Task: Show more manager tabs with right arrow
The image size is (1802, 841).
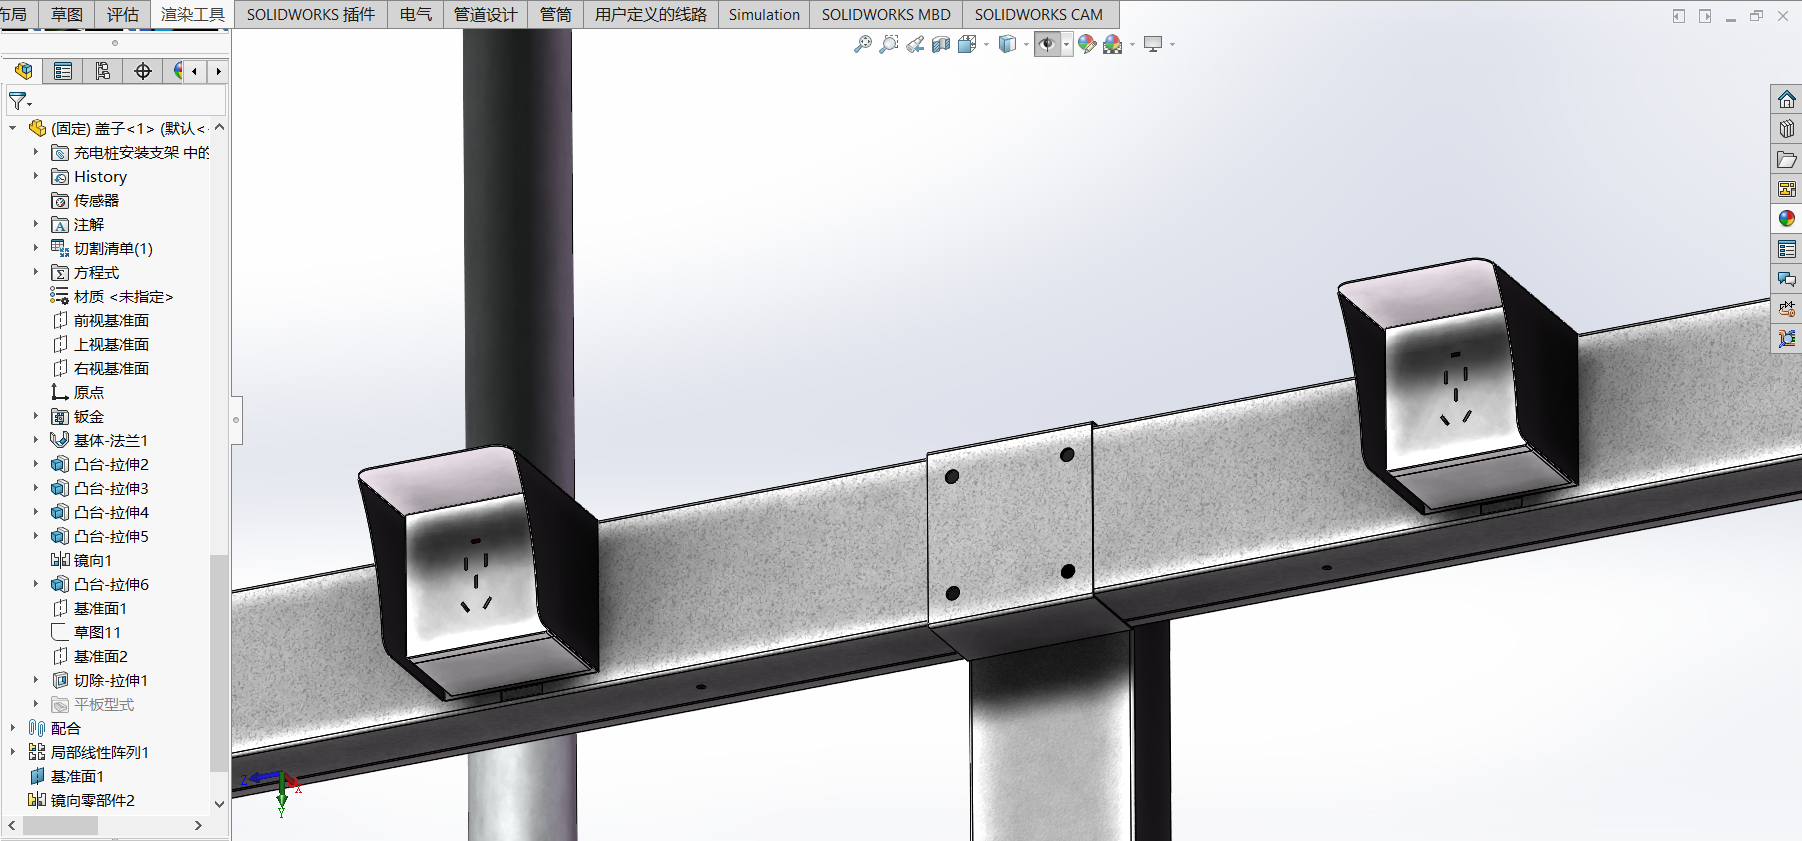Action: [x=218, y=71]
